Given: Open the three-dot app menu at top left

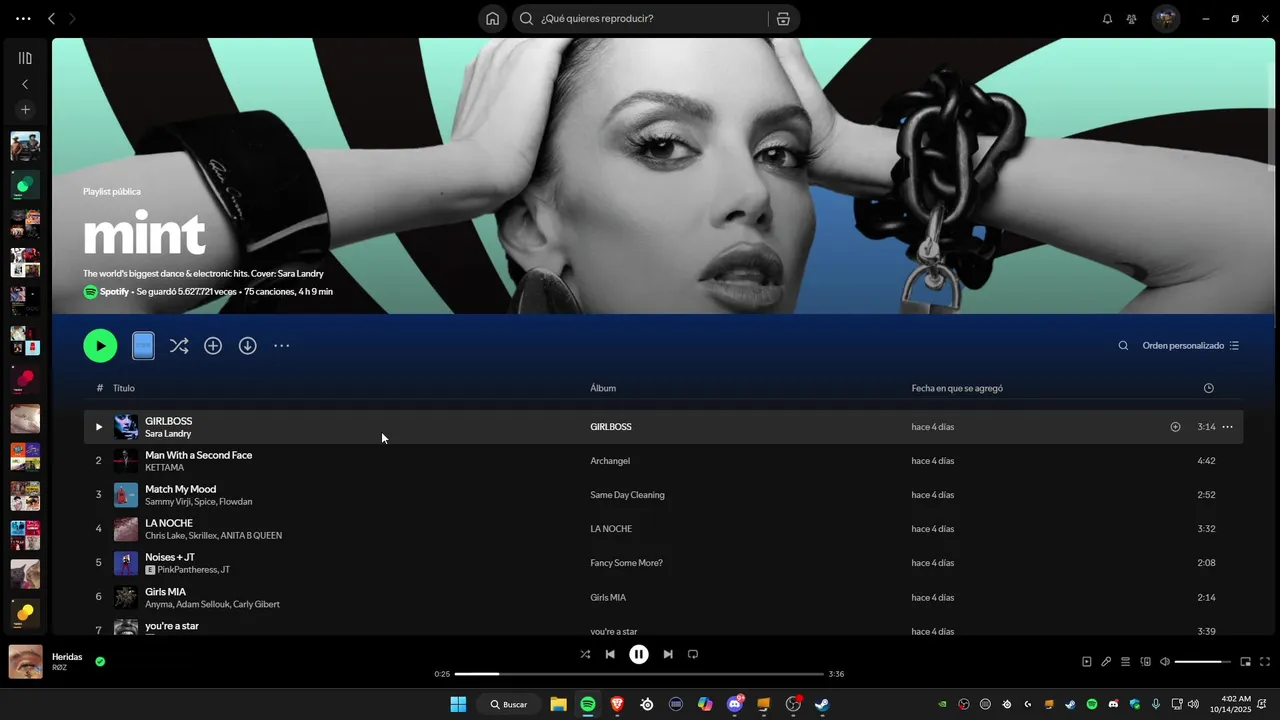Looking at the screenshot, I should click(23, 18).
